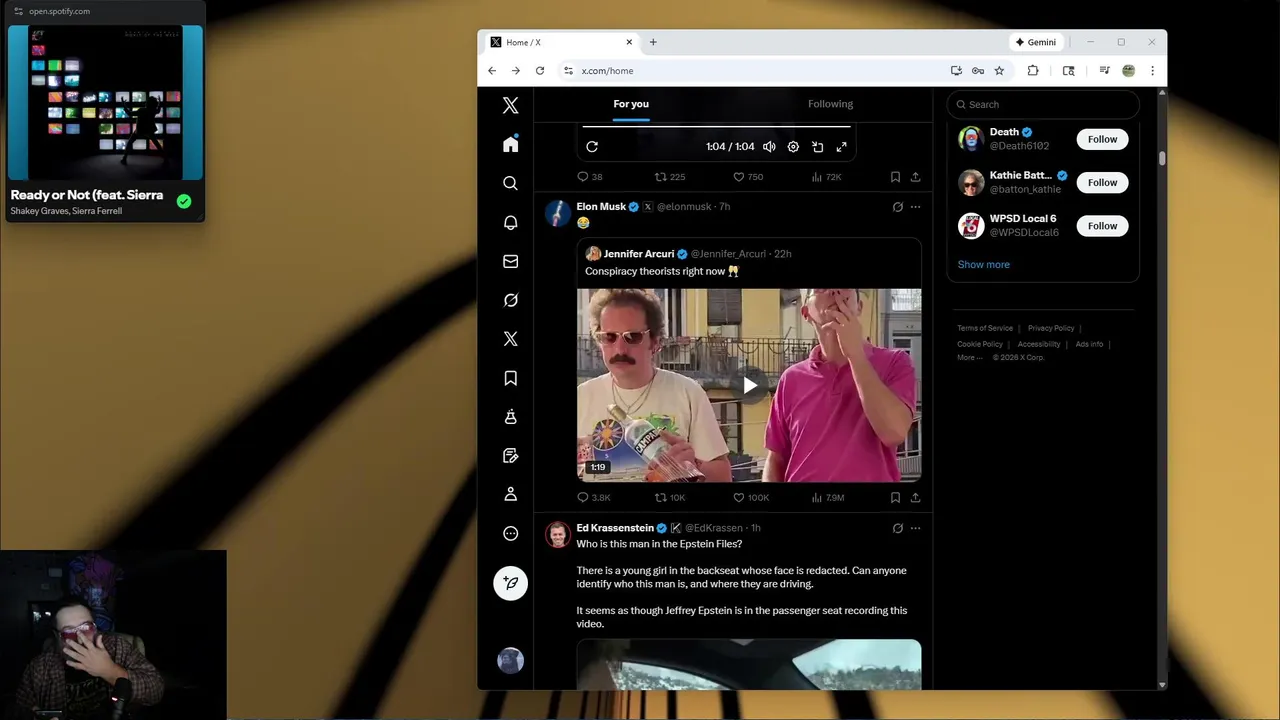
Task: Open account avatar at sidebar bottom
Action: coord(510,661)
